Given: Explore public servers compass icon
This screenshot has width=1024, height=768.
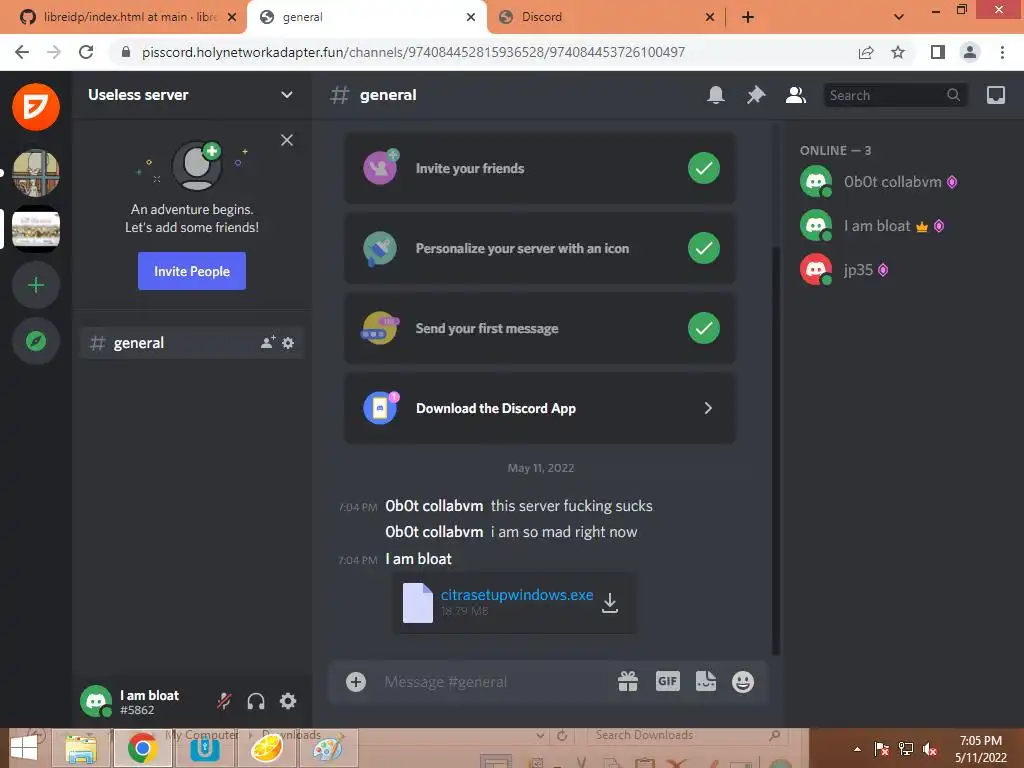Looking at the screenshot, I should click(x=36, y=341).
